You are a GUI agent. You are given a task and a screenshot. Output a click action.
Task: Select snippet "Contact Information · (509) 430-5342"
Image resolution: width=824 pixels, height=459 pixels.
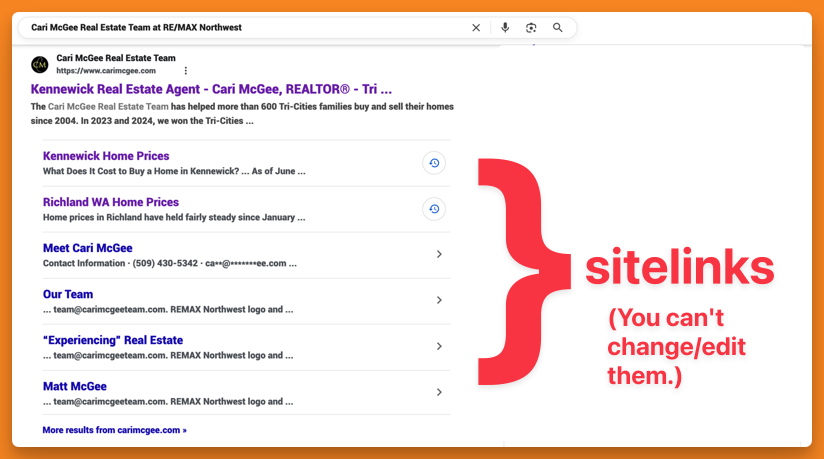click(120, 263)
